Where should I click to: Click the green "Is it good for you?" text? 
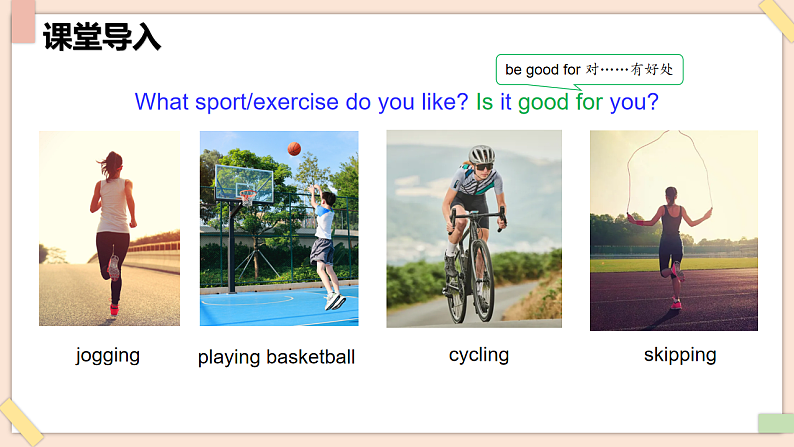click(x=567, y=102)
